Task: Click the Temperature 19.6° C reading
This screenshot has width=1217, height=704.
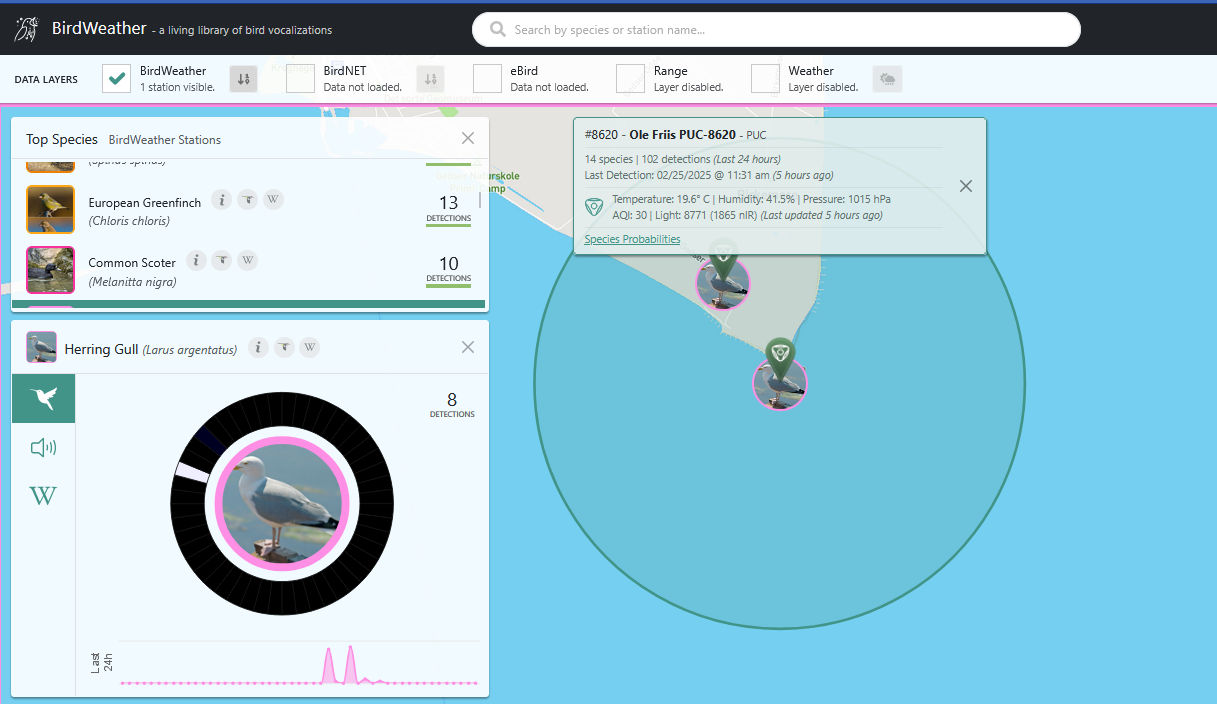Action: [661, 199]
